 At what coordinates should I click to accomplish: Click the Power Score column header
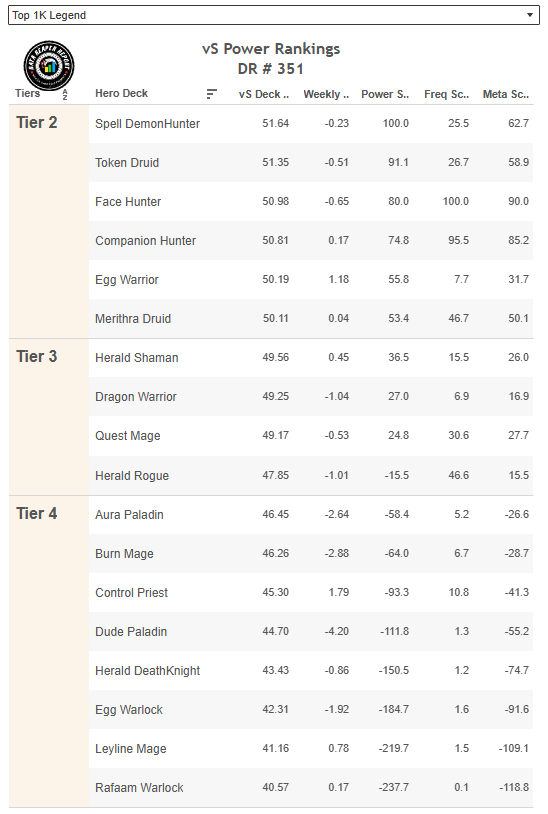click(x=385, y=94)
